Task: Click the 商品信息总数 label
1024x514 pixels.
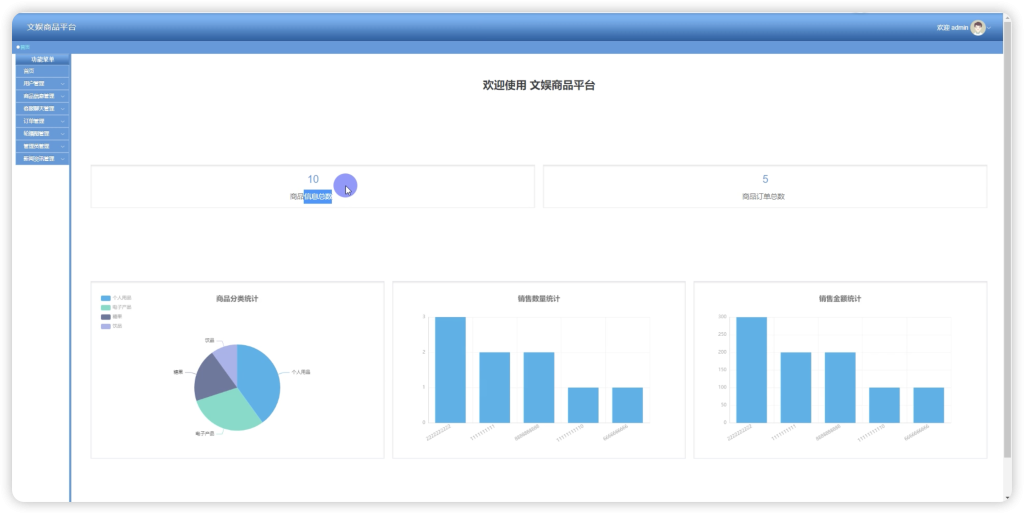Action: point(311,196)
